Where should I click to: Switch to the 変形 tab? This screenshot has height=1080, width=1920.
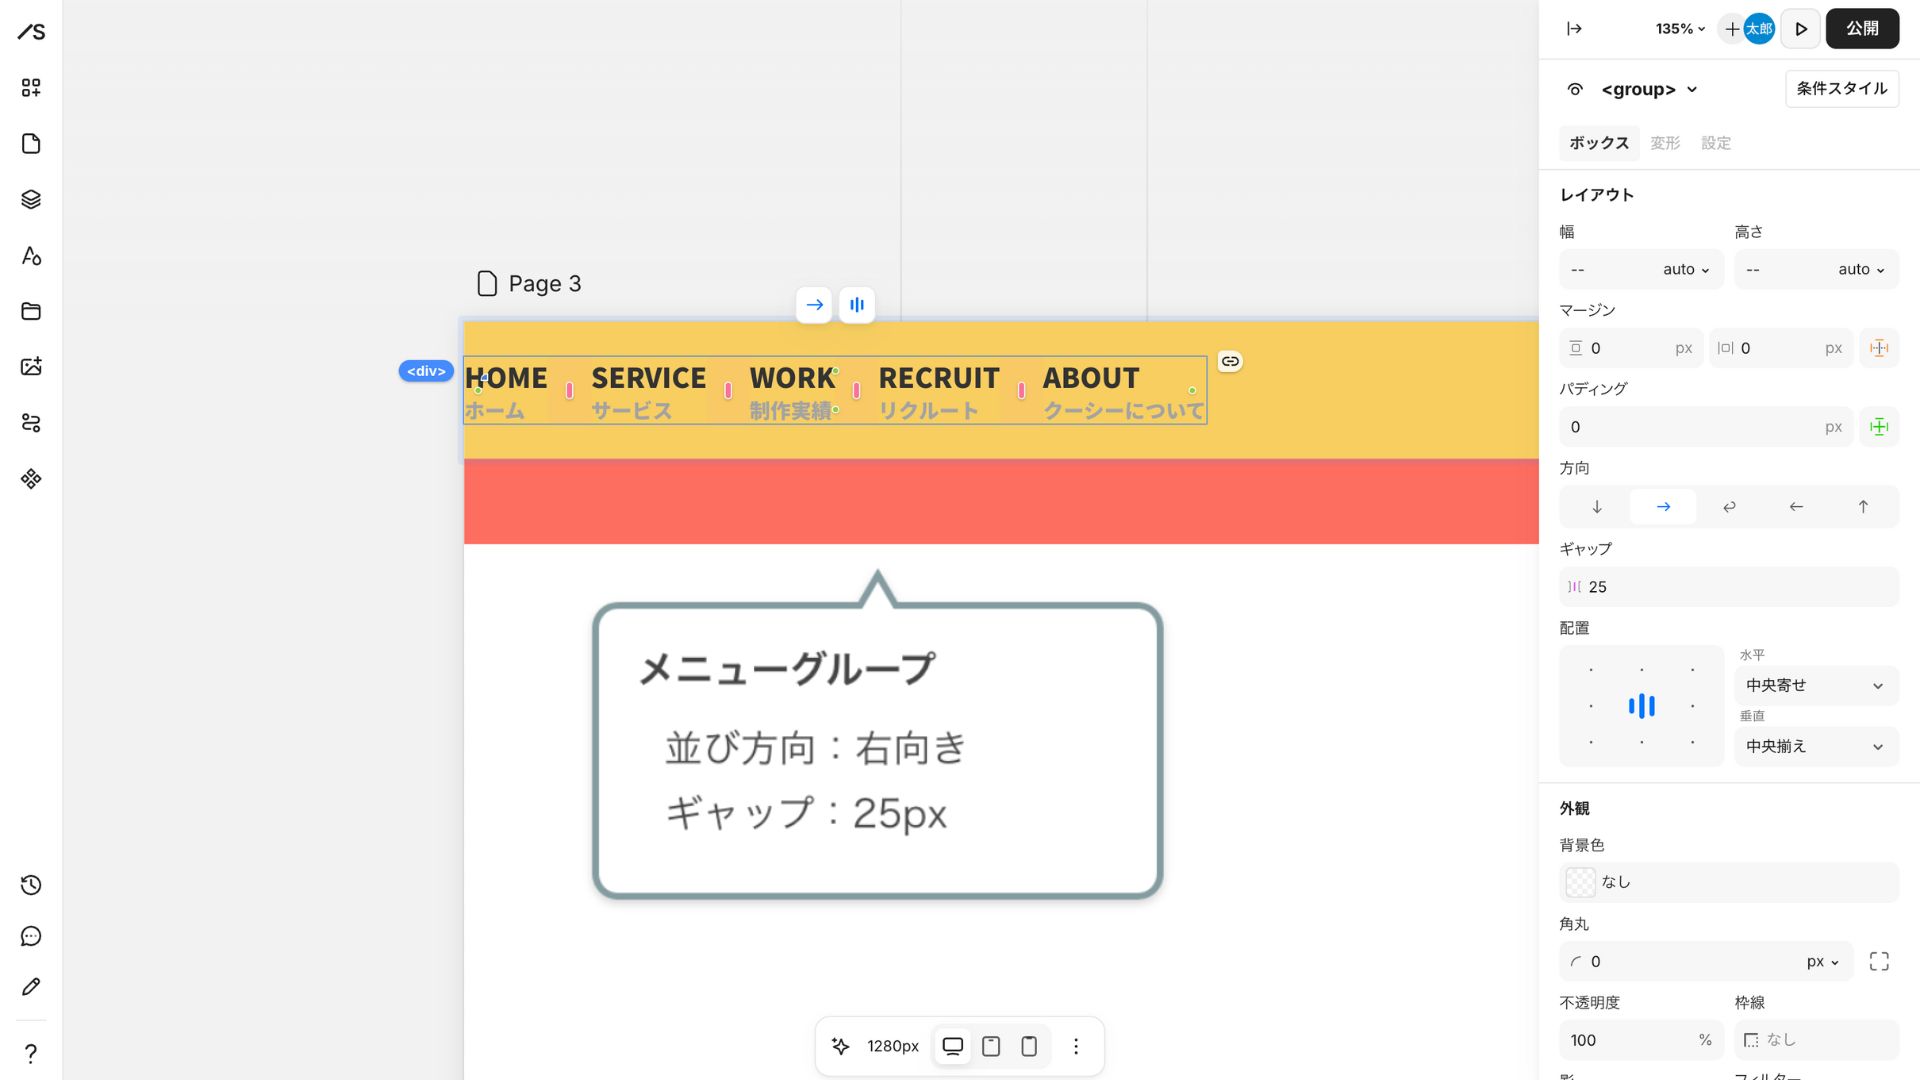coord(1664,143)
